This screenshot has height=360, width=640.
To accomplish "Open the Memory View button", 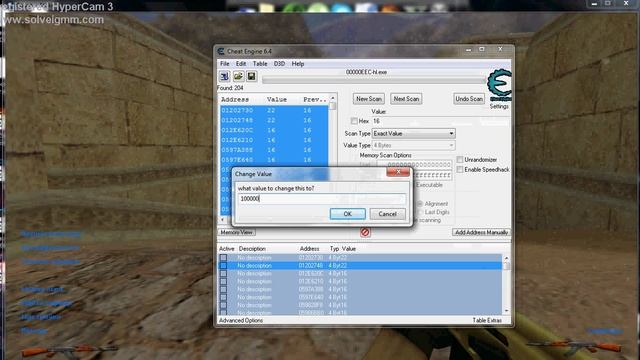I will coord(237,232).
